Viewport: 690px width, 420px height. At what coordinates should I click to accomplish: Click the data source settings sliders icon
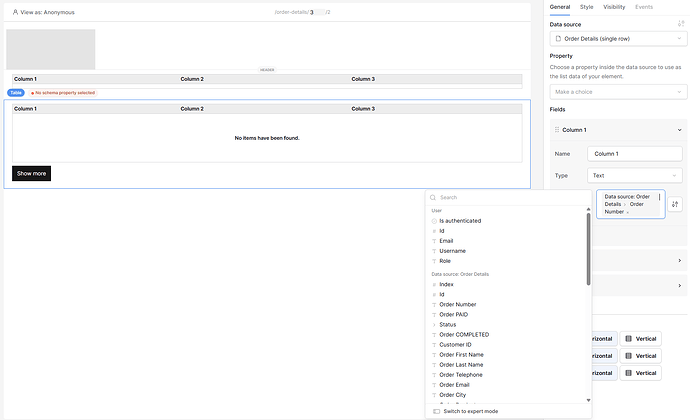click(681, 24)
